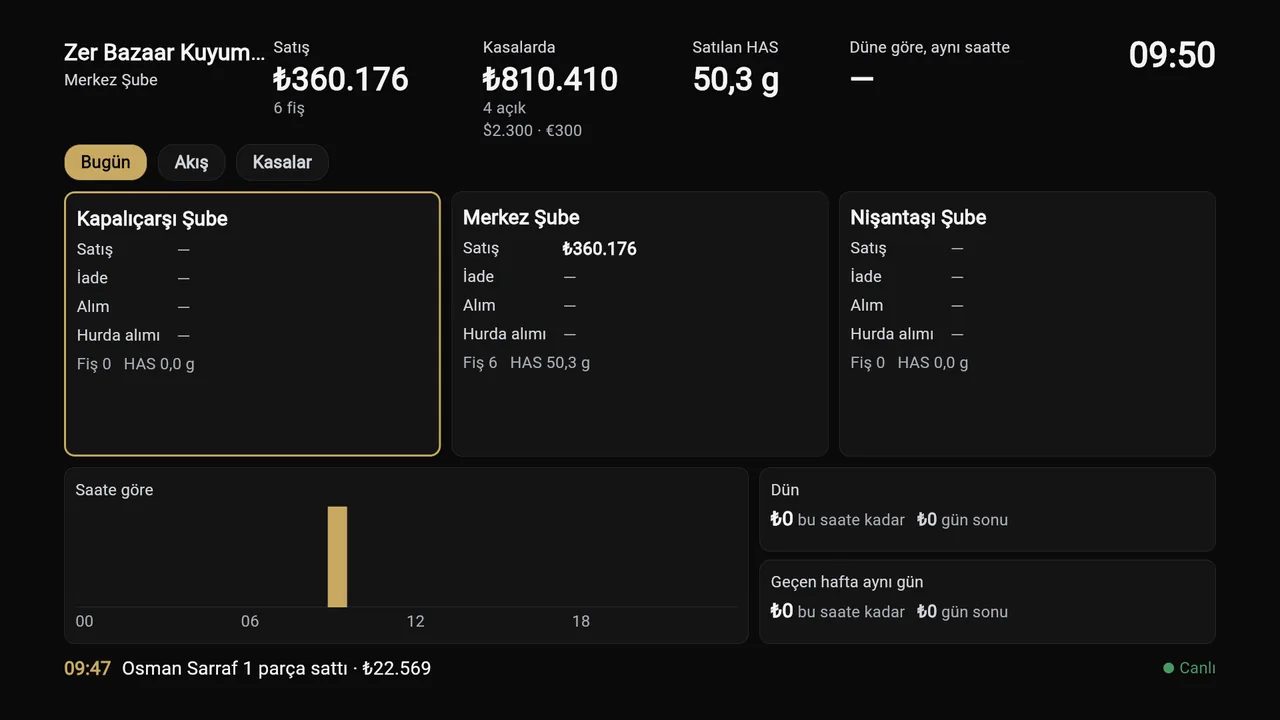Click the 'Merkez Şube' subtitle under store name
This screenshot has width=1280, height=720.
click(111, 80)
